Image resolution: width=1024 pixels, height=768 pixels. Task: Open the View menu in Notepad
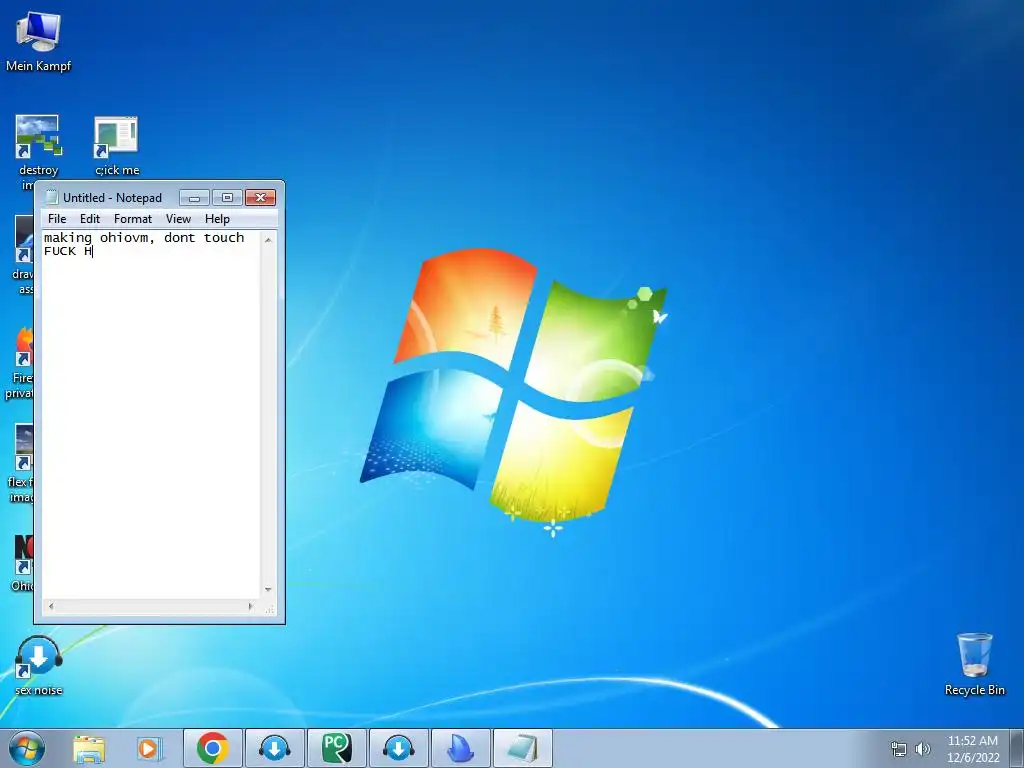pos(178,219)
